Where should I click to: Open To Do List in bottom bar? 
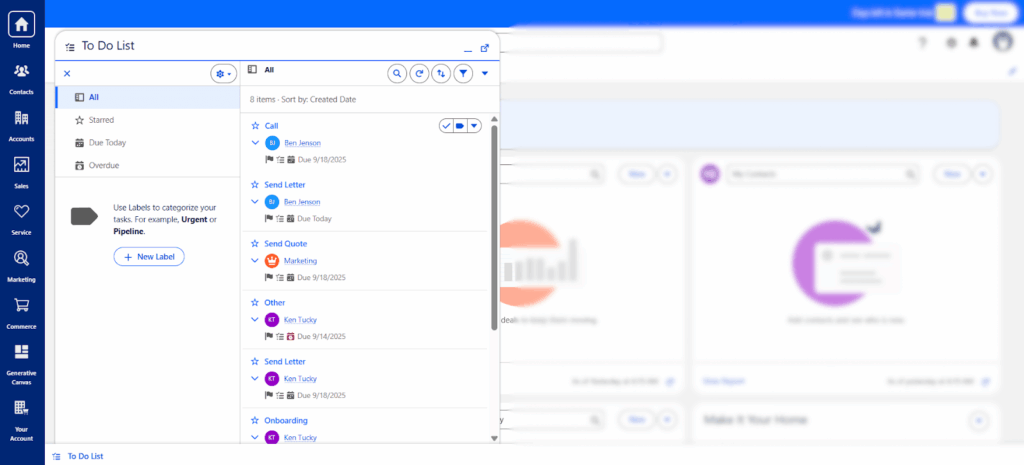click(84, 456)
